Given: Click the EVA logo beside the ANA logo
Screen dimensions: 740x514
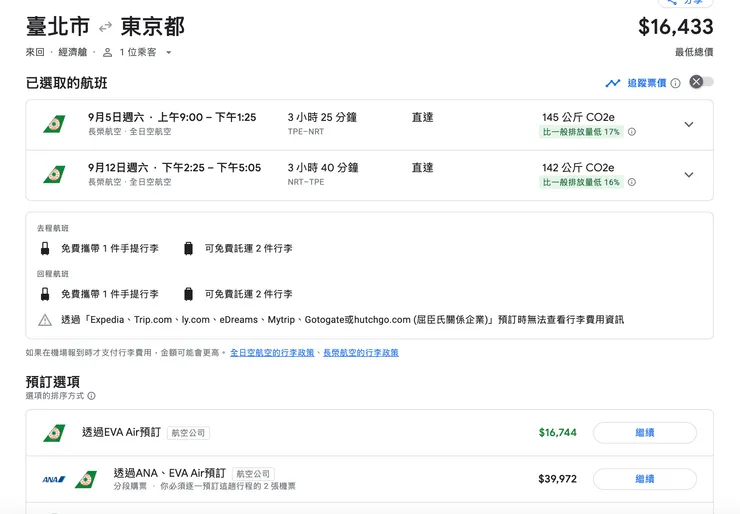Looking at the screenshot, I should 86,479.
